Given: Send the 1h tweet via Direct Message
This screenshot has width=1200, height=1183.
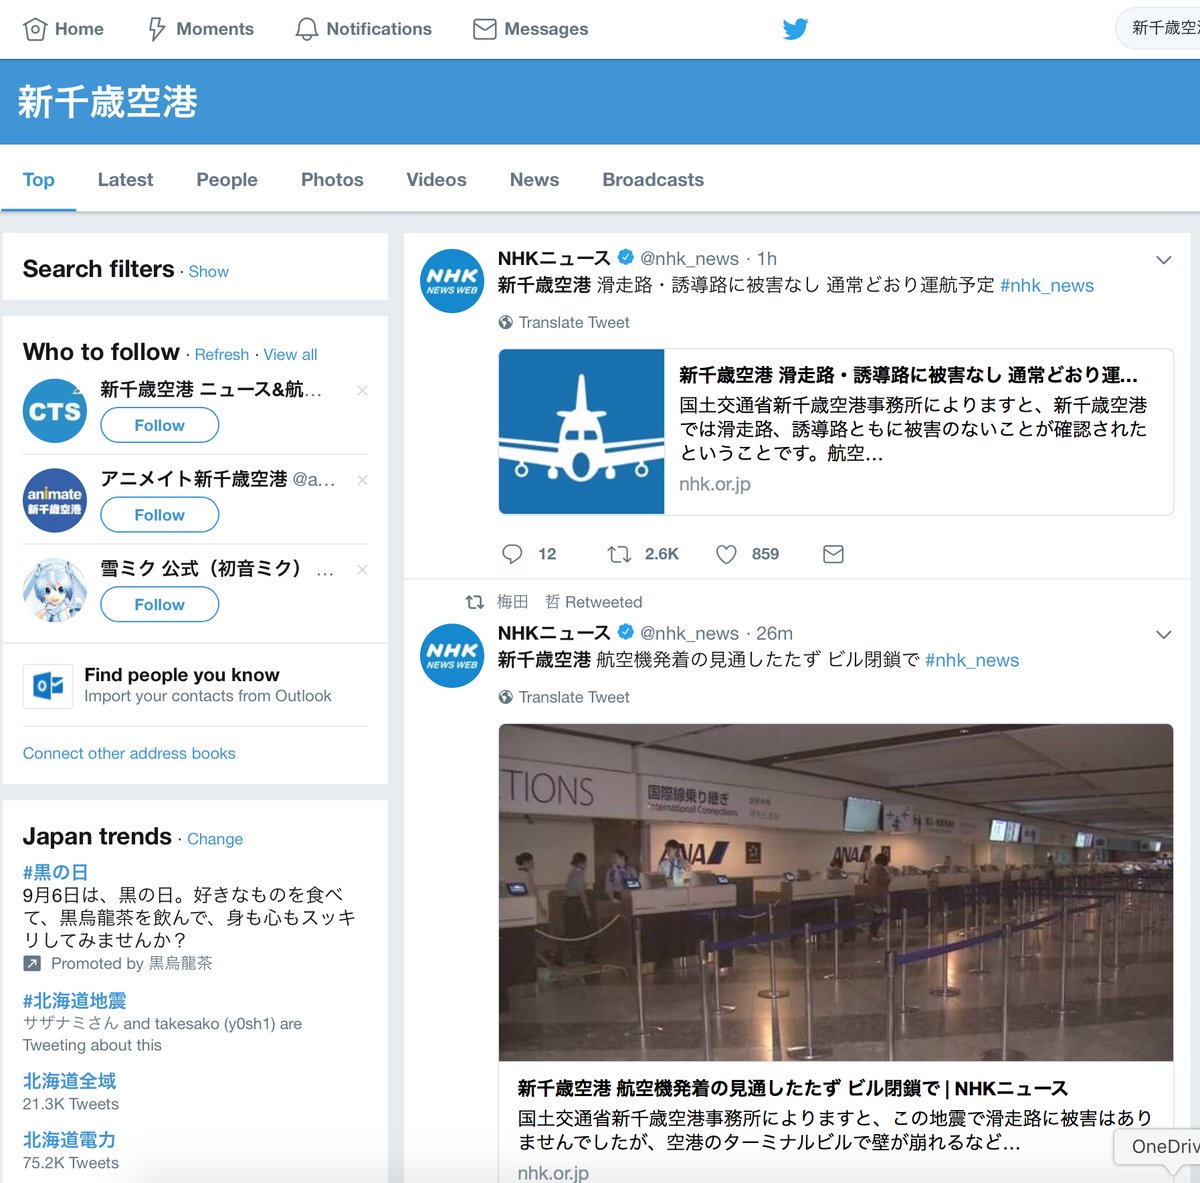Looking at the screenshot, I should (x=833, y=554).
